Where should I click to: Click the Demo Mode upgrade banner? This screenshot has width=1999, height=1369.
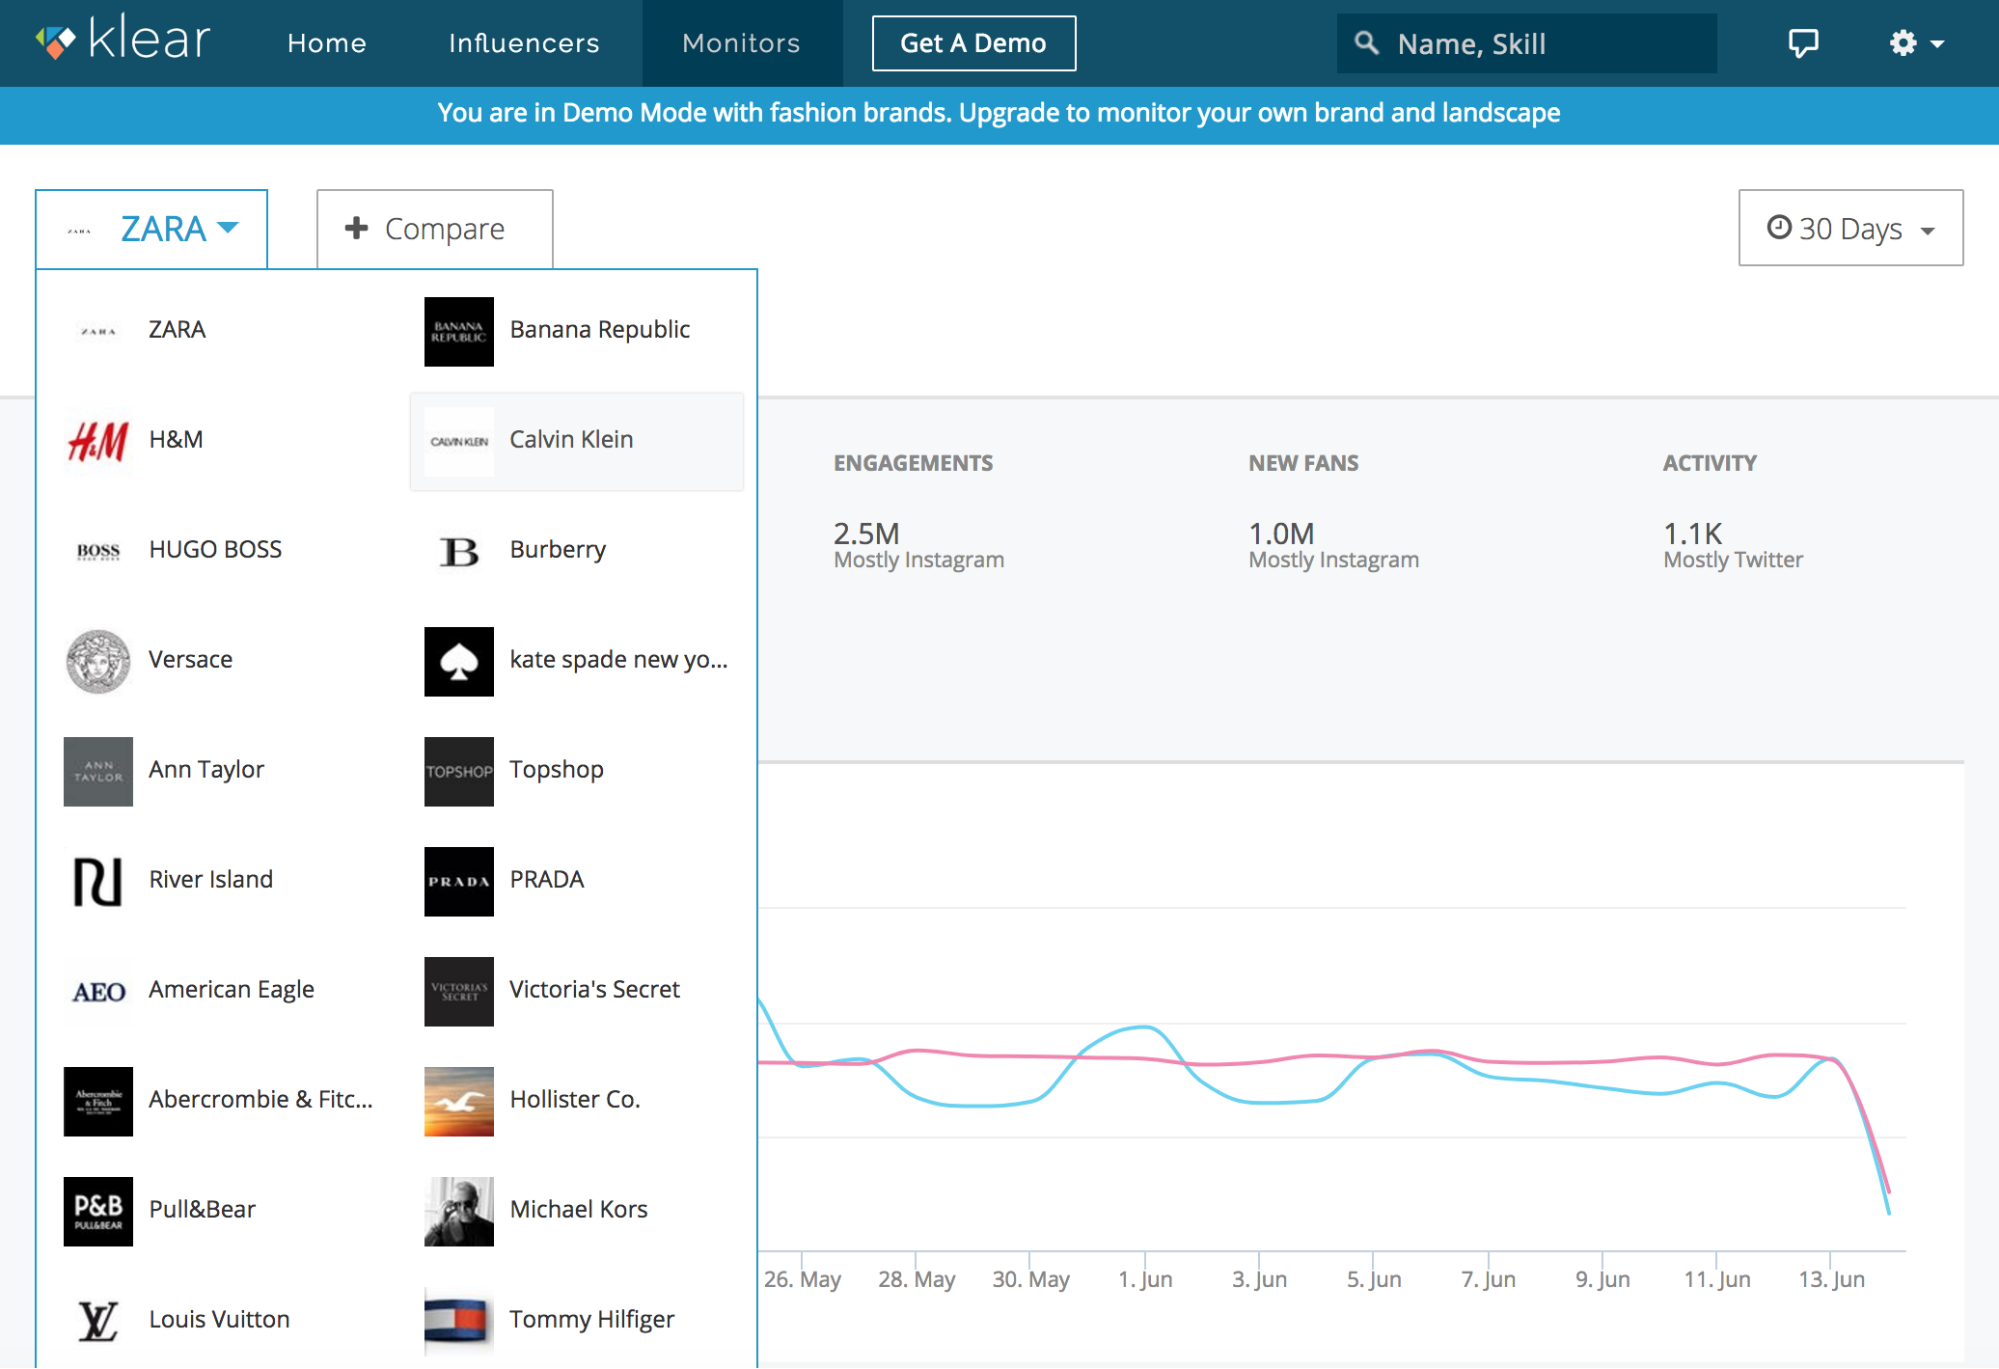tap(999, 114)
